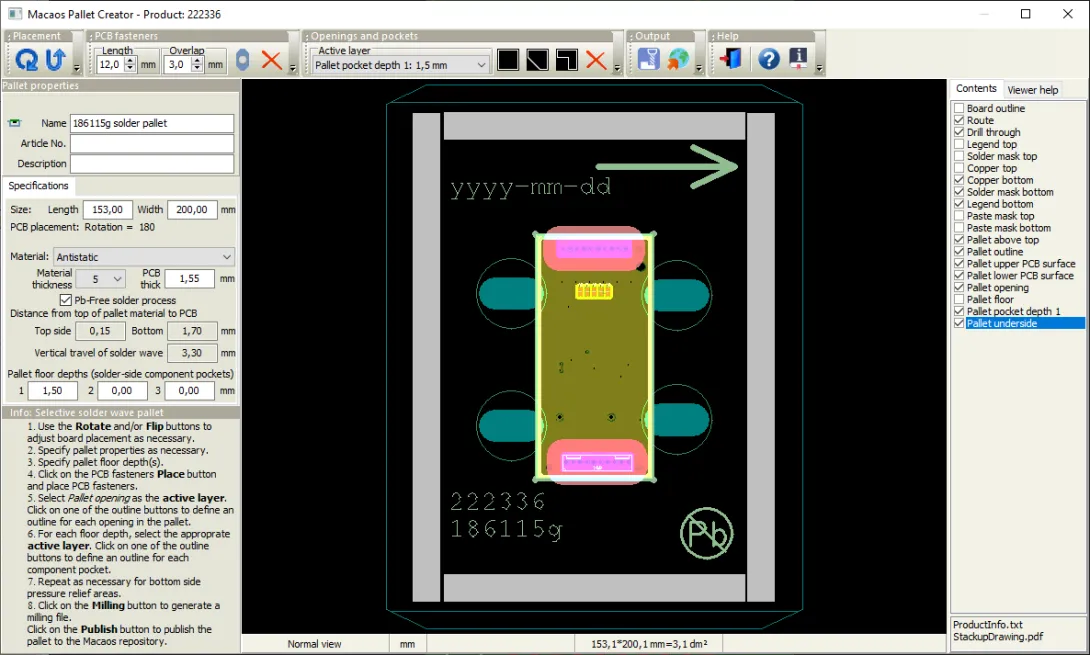The height and width of the screenshot is (655, 1090).
Task: Click Vertical travel of solder wave field
Action: pos(192,353)
